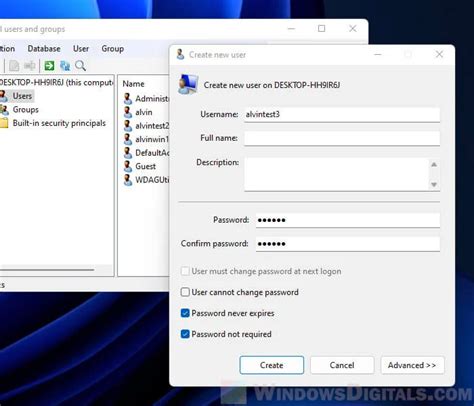Click the user icon beside DefaultAccount
Image resolution: width=474 pixels, height=406 pixels.
[127, 153]
